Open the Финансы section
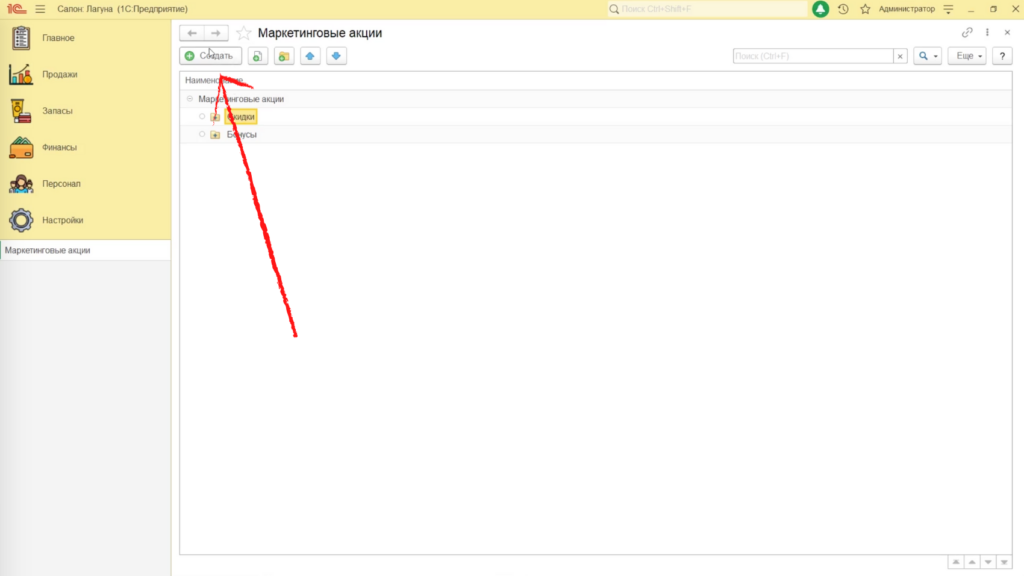 (59, 148)
